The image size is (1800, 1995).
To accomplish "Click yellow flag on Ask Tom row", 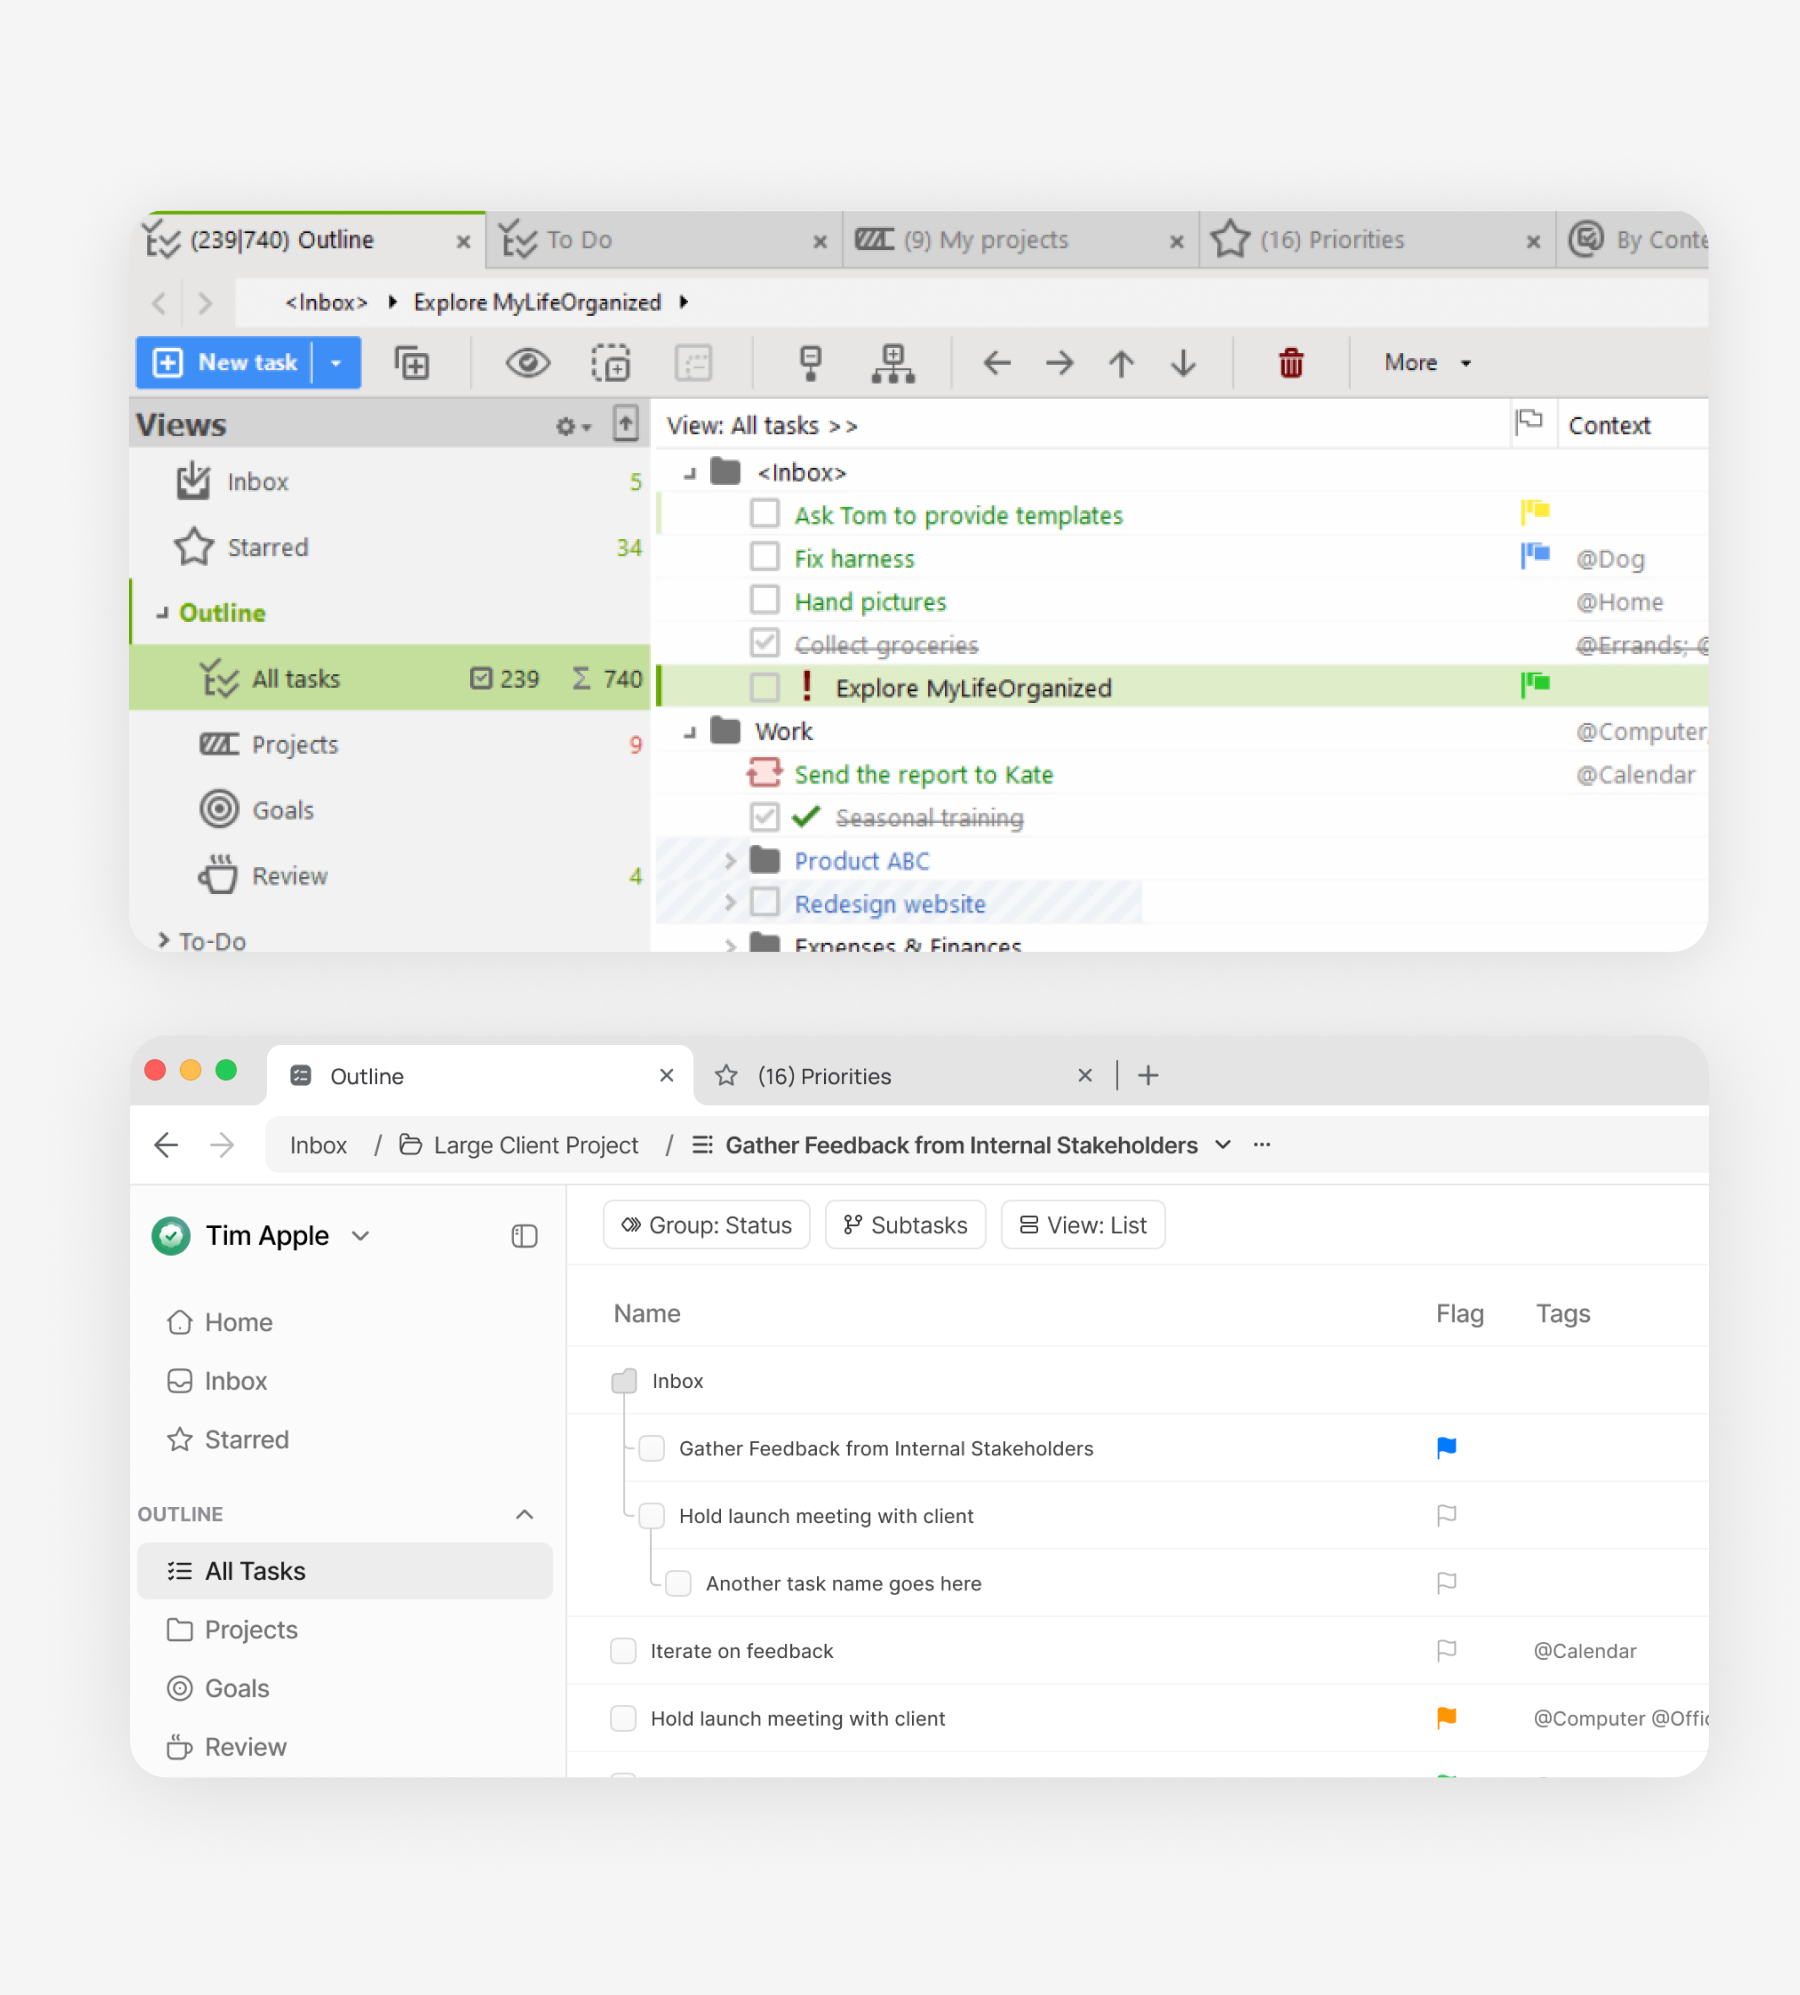I will click(1535, 512).
